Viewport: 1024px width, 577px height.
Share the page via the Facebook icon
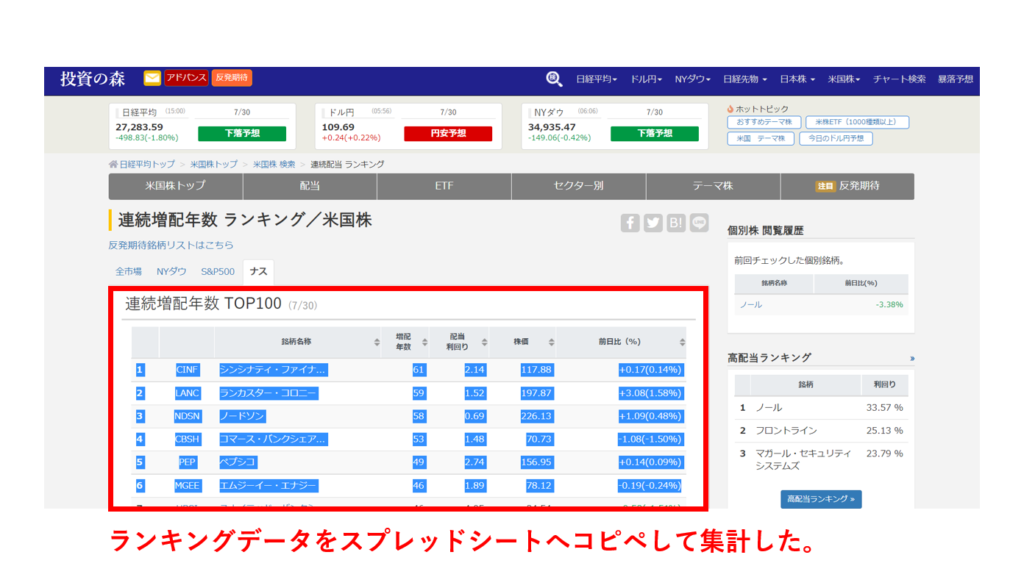[630, 222]
